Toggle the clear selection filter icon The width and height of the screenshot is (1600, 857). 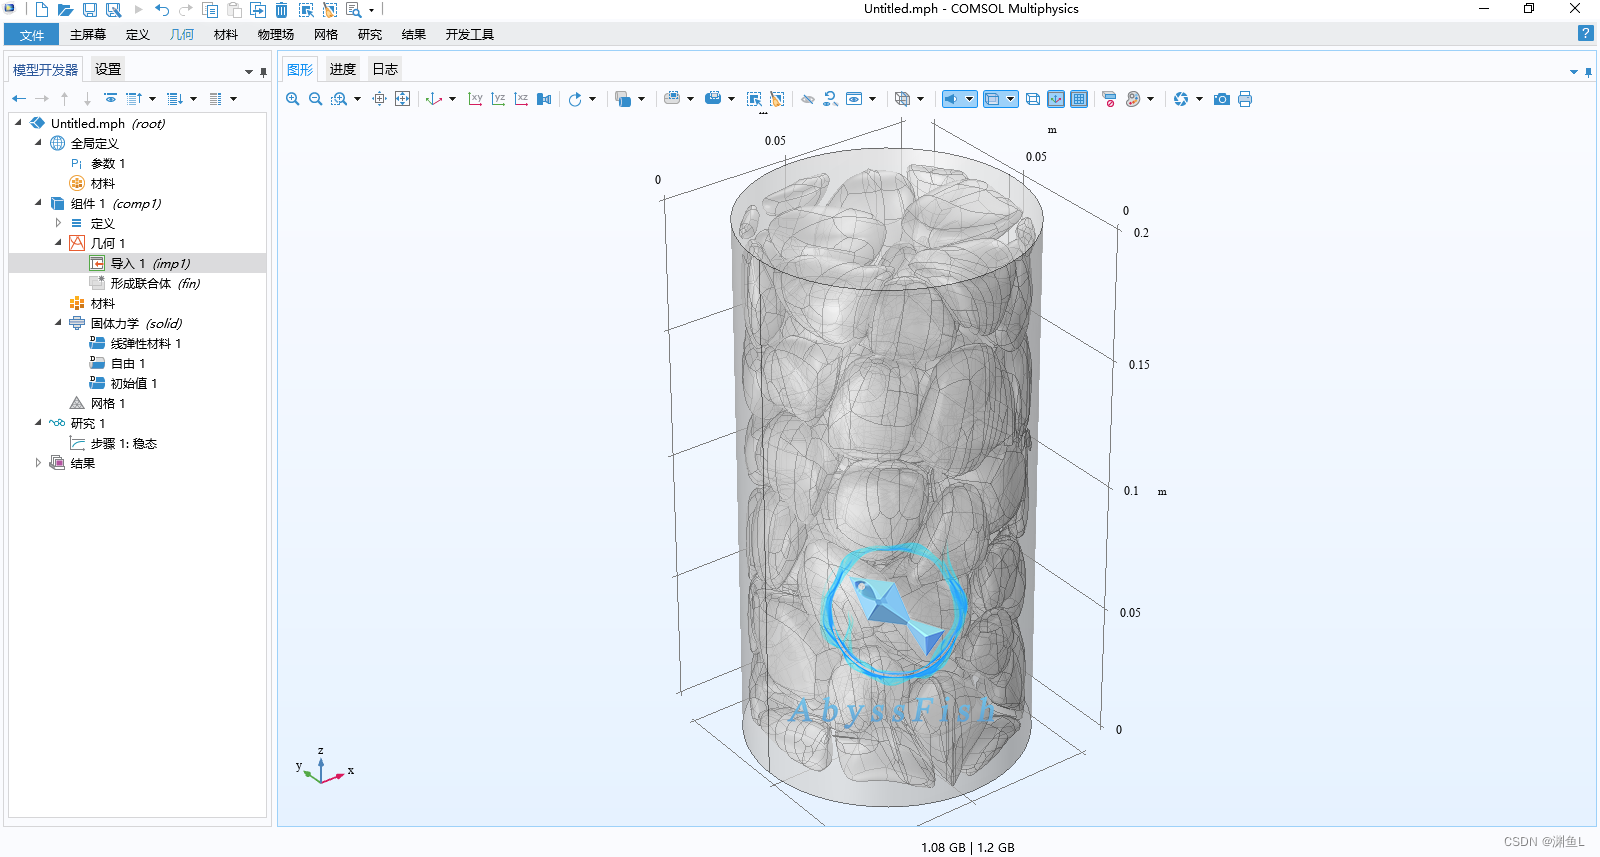pyautogui.click(x=1109, y=99)
